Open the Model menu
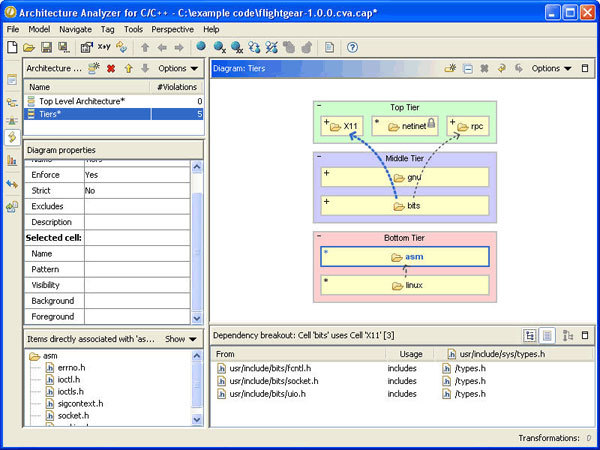Screen dimensions: 600x450 point(39,29)
